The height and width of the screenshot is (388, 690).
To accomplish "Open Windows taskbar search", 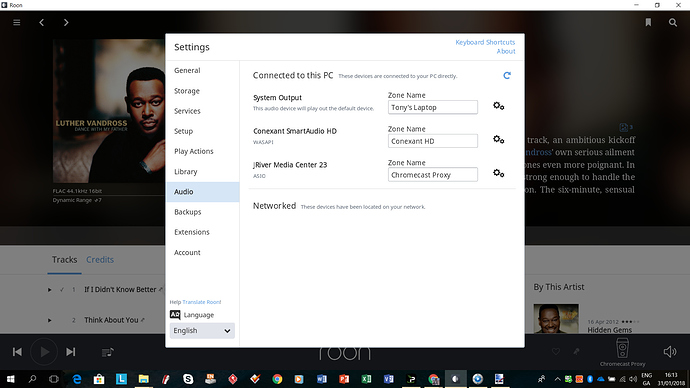I will tap(32, 379).
